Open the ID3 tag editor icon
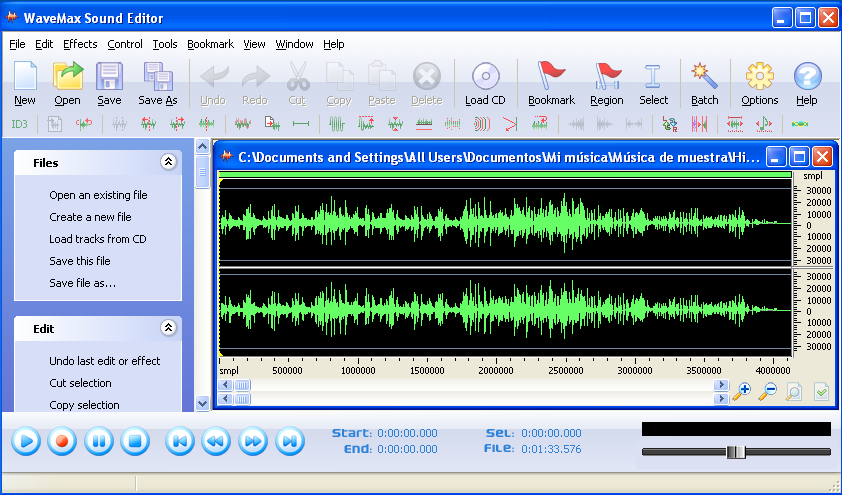The width and height of the screenshot is (842, 495). point(19,125)
